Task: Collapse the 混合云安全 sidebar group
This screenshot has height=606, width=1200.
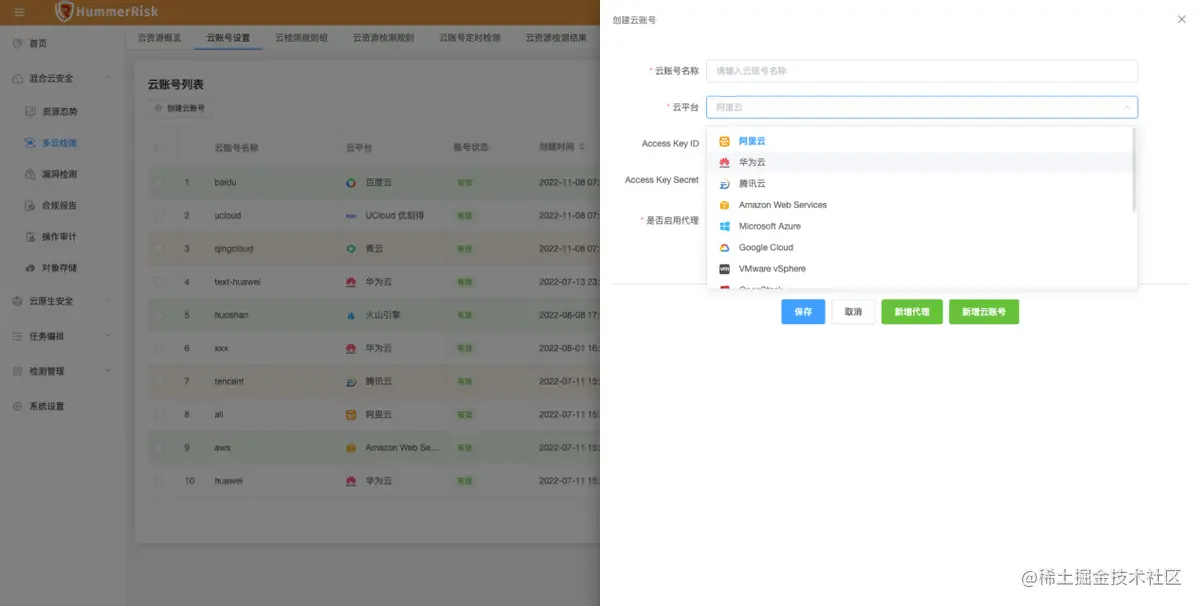Action: point(62,78)
